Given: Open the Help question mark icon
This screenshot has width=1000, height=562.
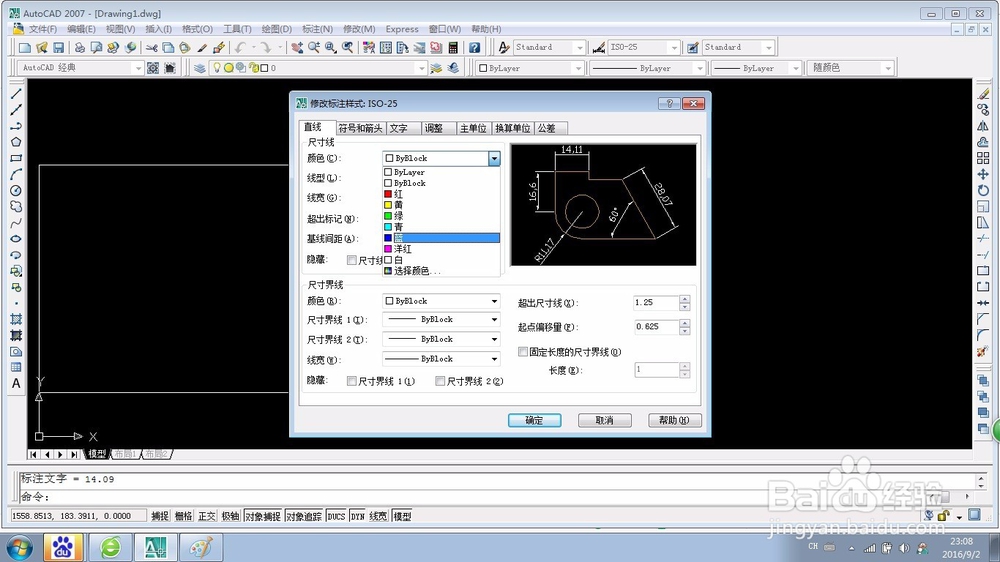Looking at the screenshot, I should pos(474,47).
